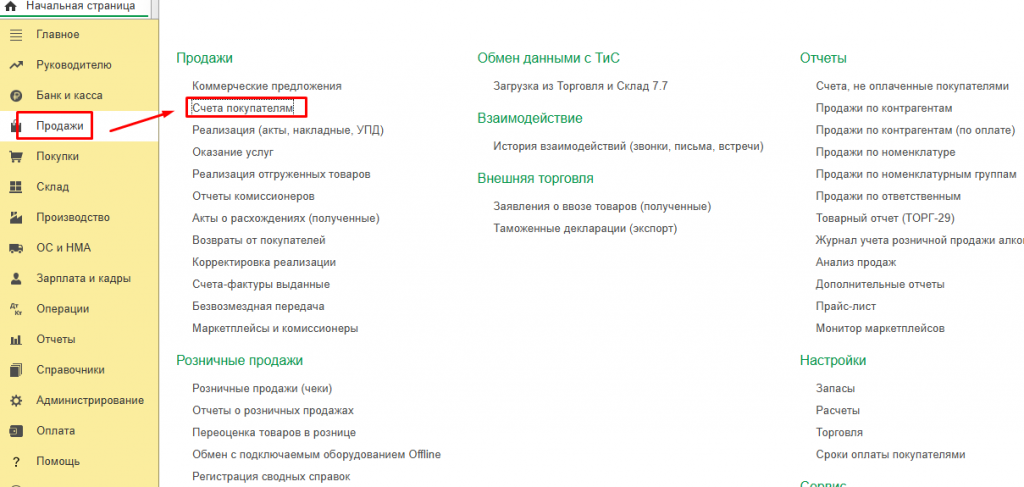Open Прайс-лист
1024x487 pixels.
point(846,306)
